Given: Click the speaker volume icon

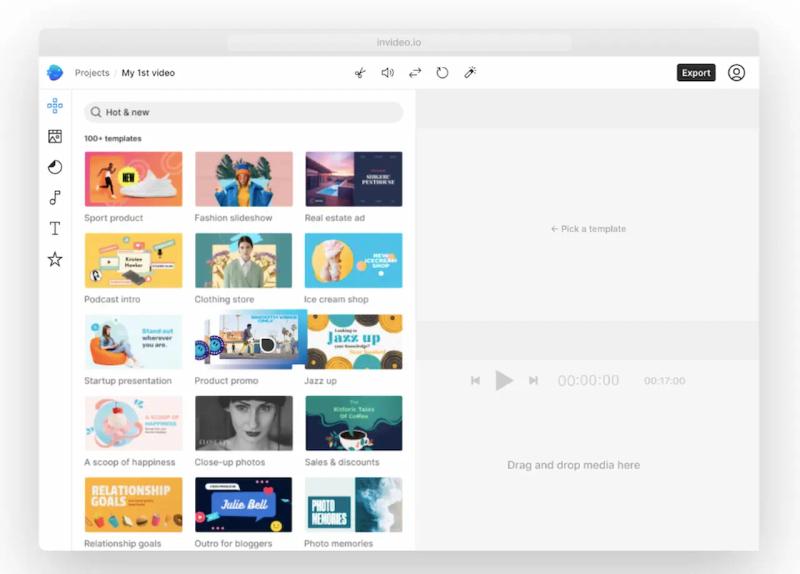Looking at the screenshot, I should tap(388, 73).
